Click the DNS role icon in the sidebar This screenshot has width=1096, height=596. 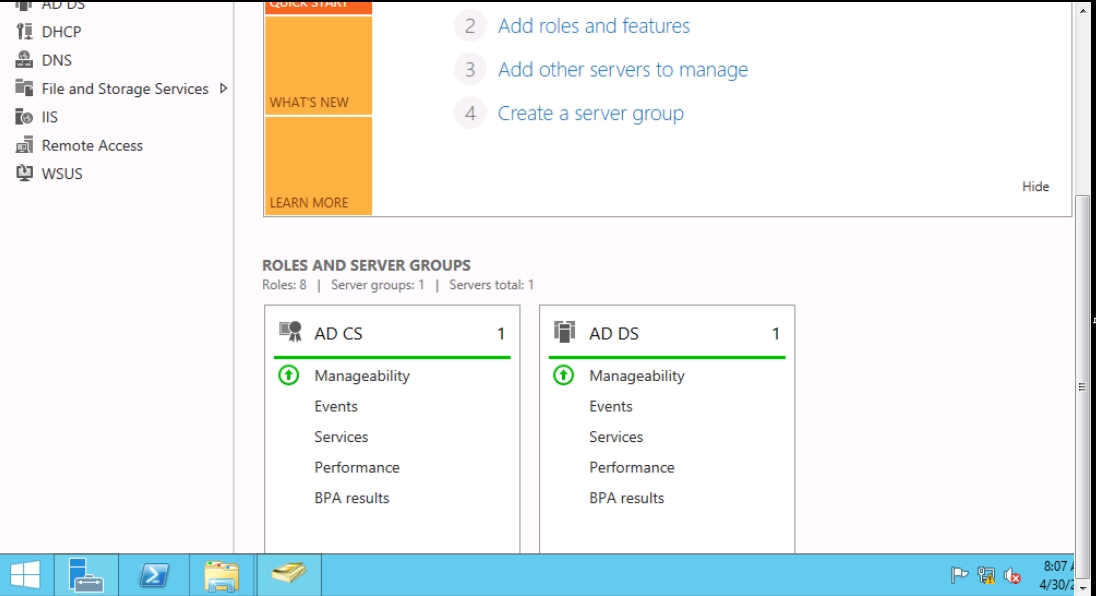point(24,60)
